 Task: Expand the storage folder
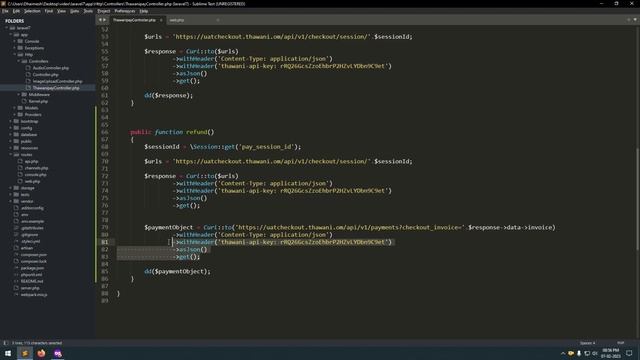coord(11,188)
